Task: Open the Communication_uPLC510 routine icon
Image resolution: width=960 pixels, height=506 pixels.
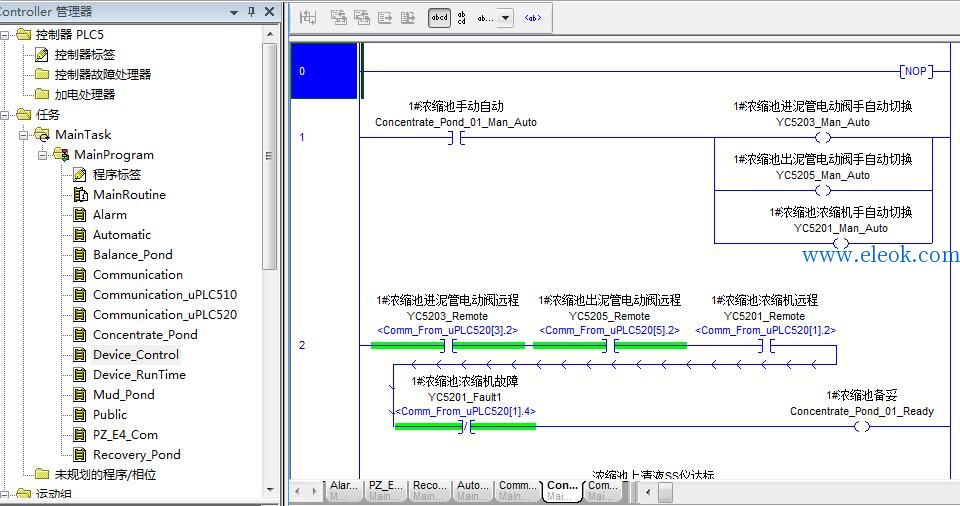Action: [x=80, y=295]
